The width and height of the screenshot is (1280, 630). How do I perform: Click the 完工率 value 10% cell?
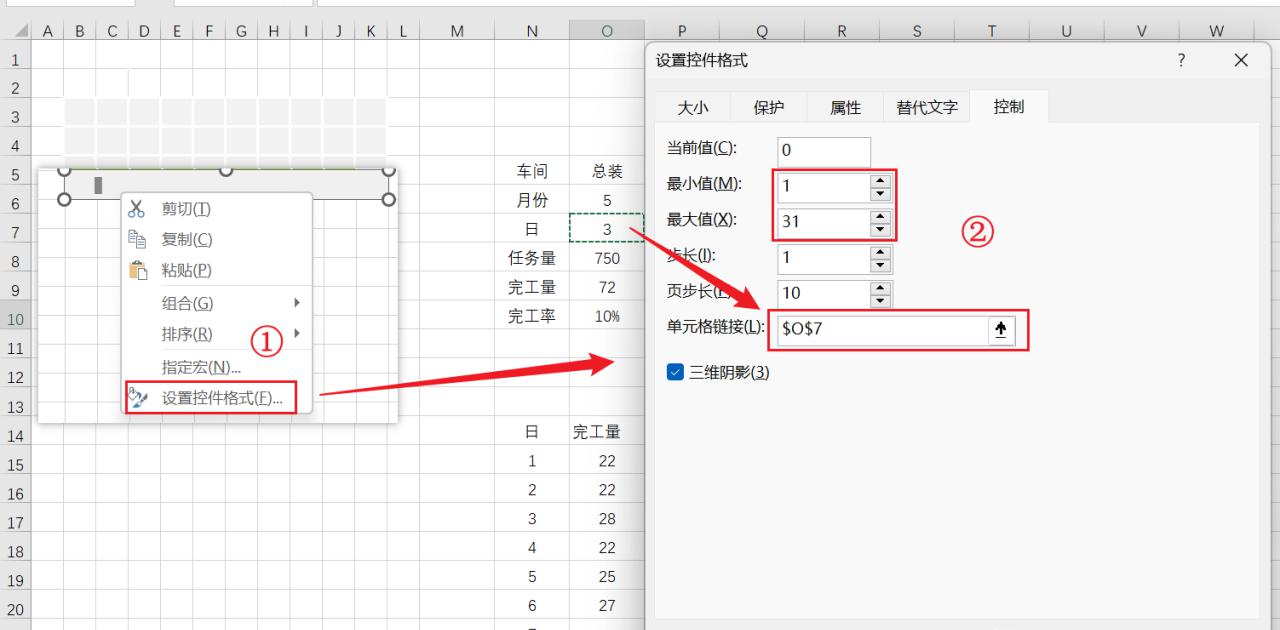607,316
